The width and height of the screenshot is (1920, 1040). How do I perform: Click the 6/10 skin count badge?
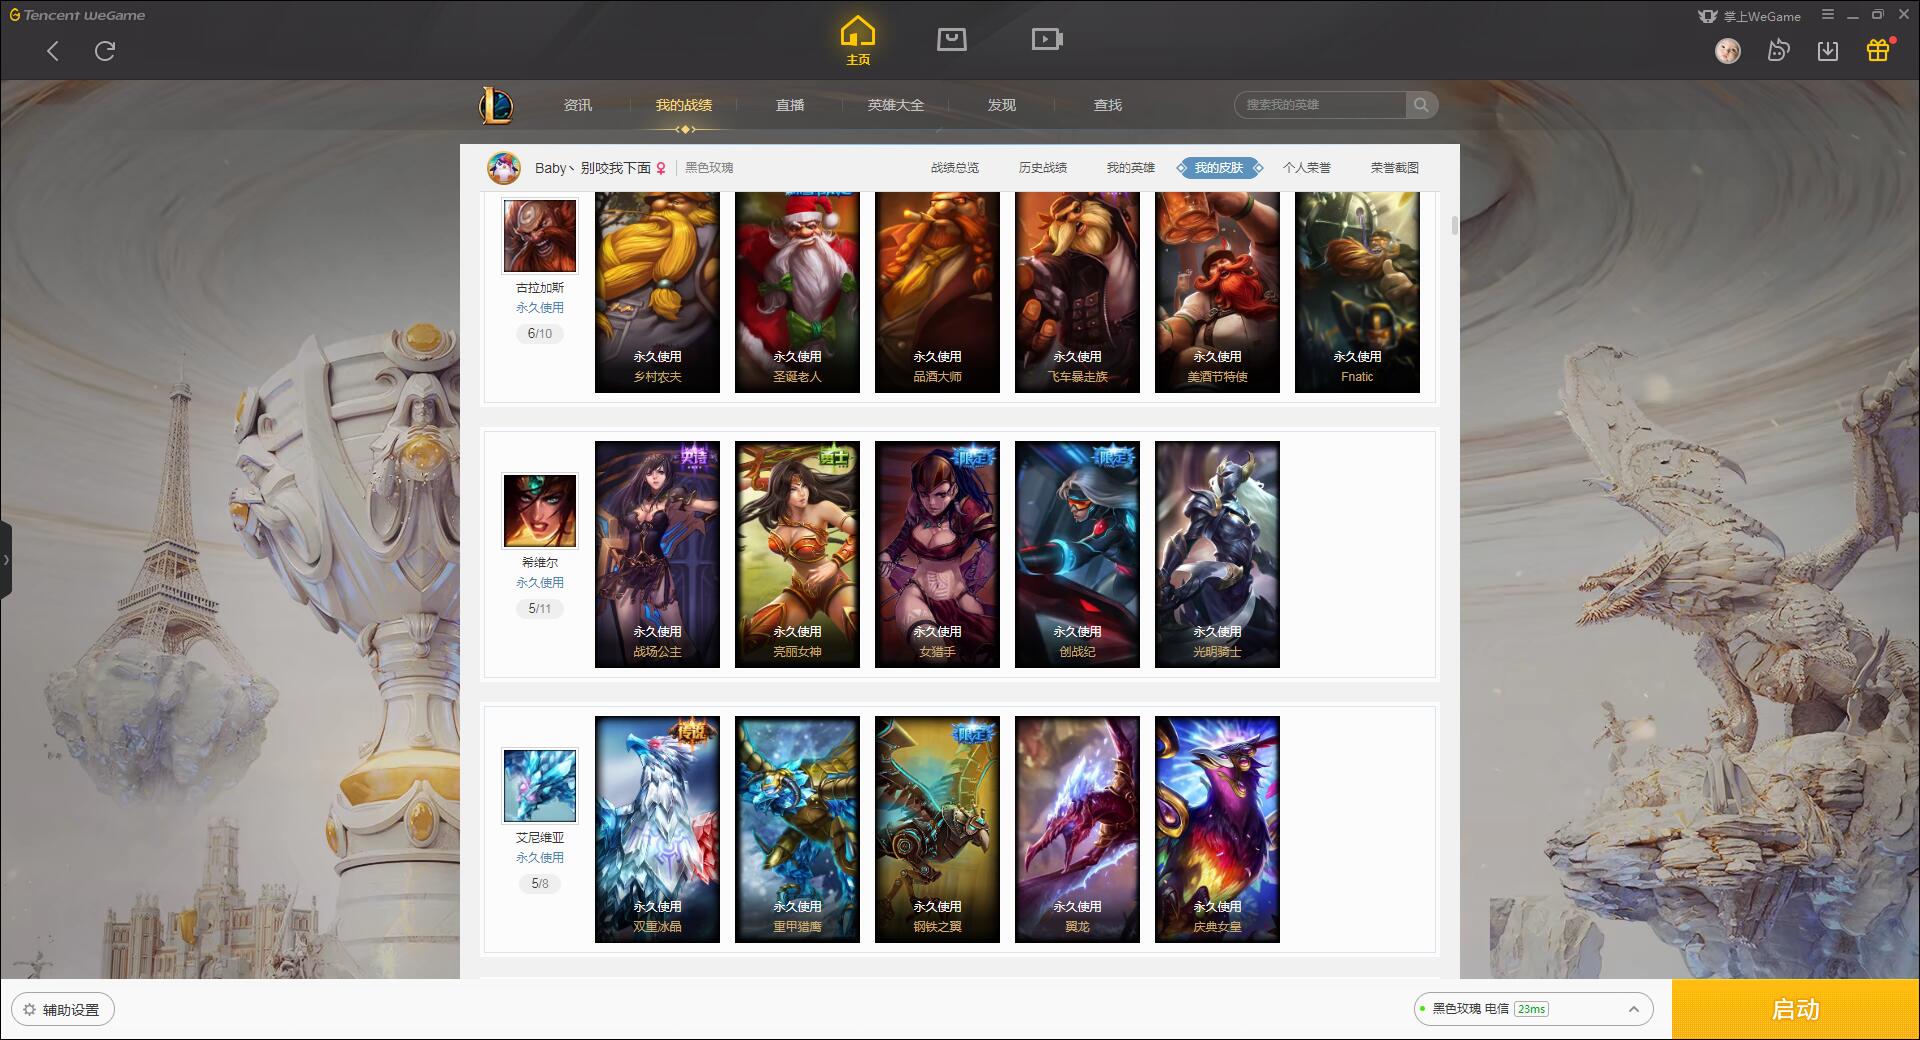click(x=540, y=333)
